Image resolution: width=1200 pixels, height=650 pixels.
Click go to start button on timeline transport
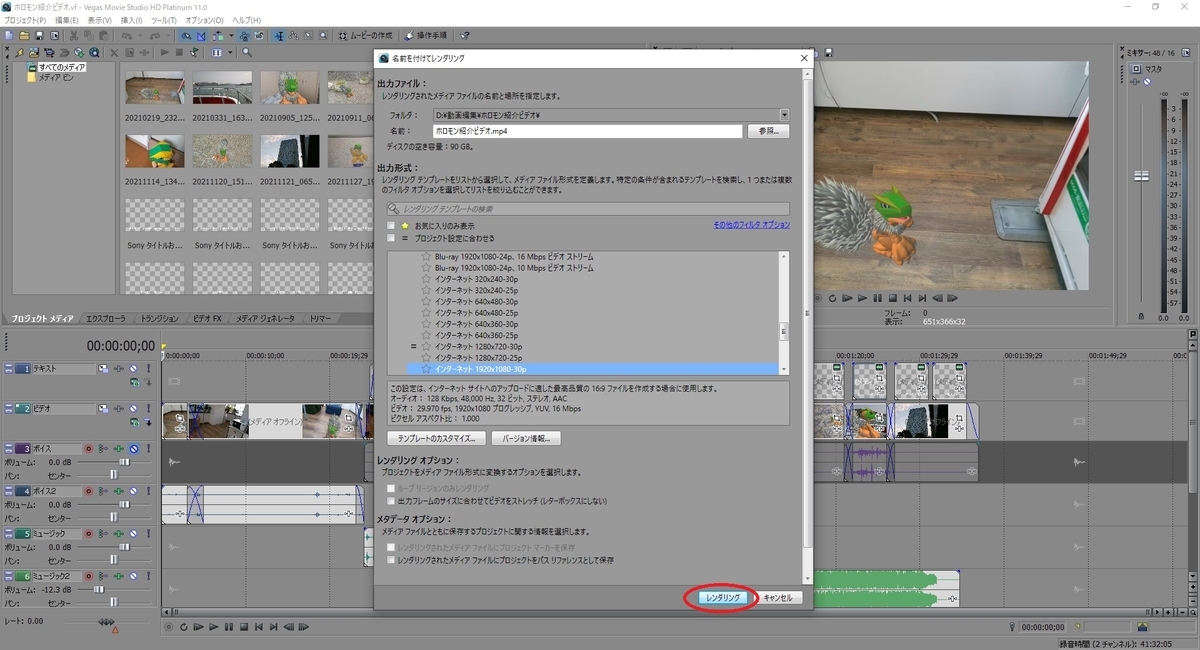tap(259, 627)
